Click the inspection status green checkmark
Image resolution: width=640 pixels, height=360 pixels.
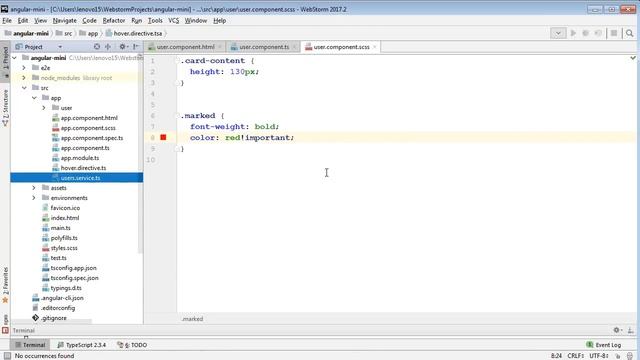click(x=633, y=58)
